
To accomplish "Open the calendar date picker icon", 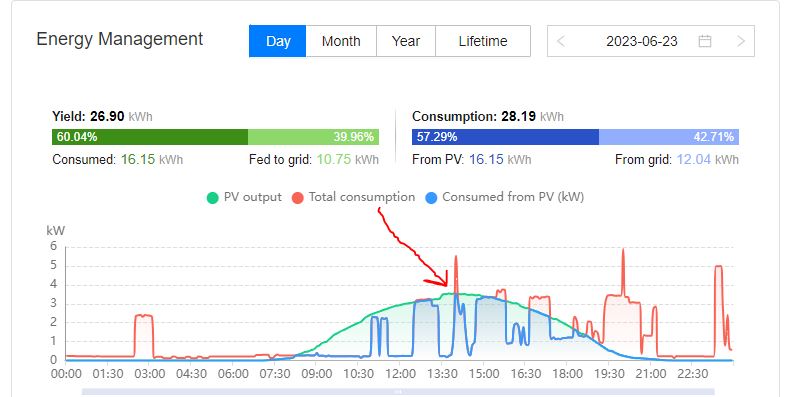I will [705, 41].
